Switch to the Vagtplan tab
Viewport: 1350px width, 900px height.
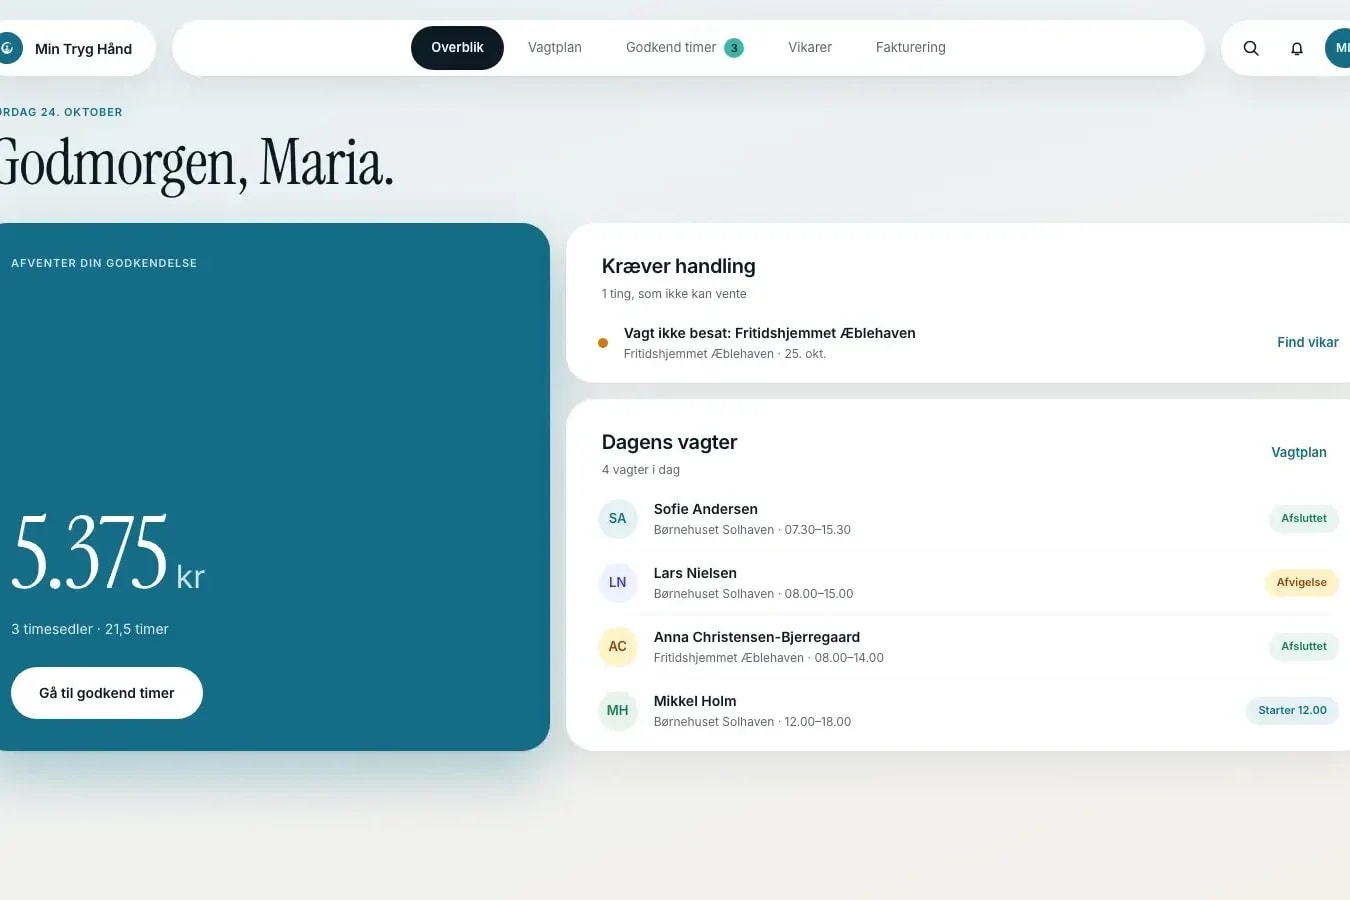click(555, 48)
